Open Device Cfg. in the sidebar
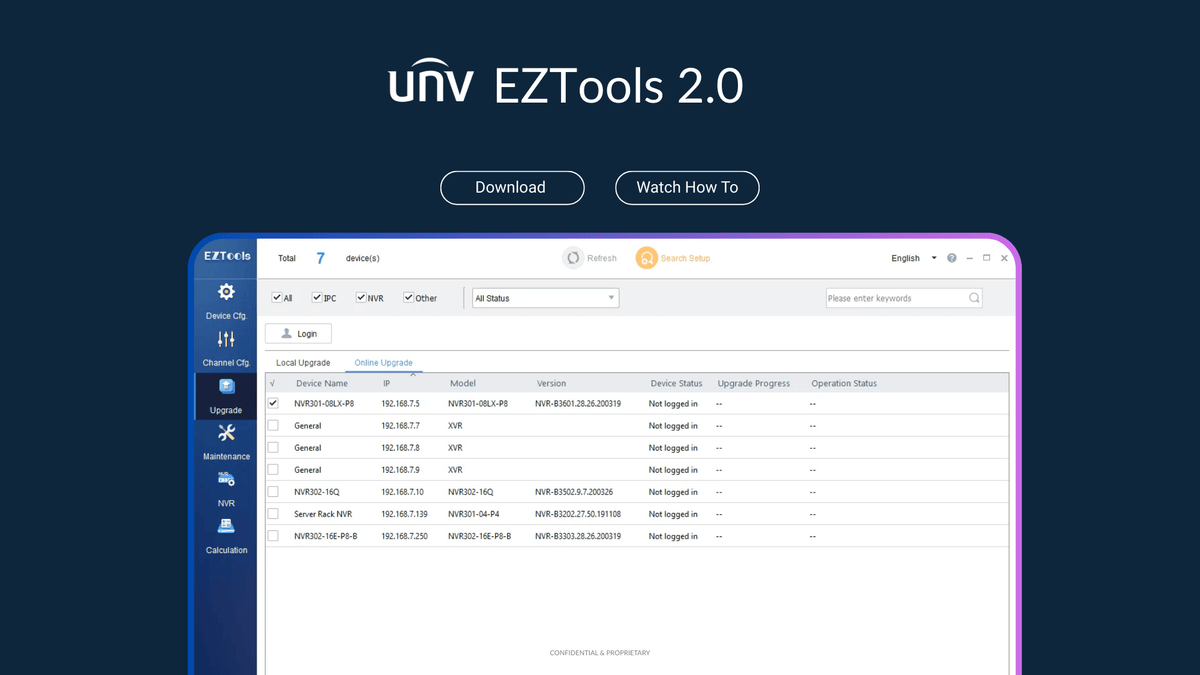Image resolution: width=1200 pixels, height=675 pixels. point(226,300)
